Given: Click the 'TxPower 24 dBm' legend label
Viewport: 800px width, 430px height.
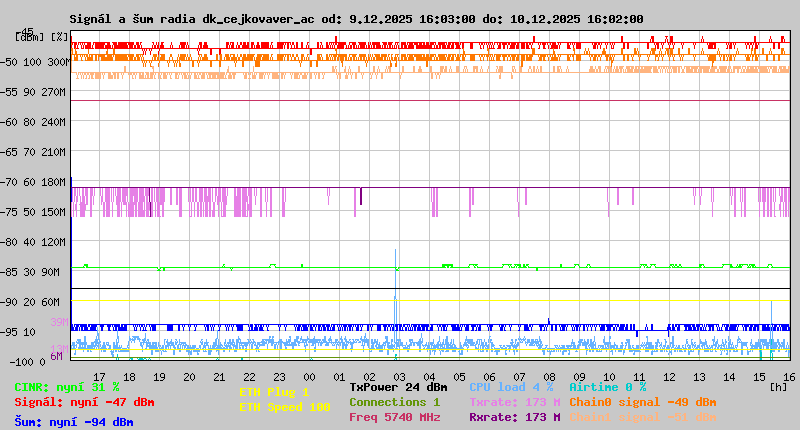Looking at the screenshot, I should click(398, 387).
